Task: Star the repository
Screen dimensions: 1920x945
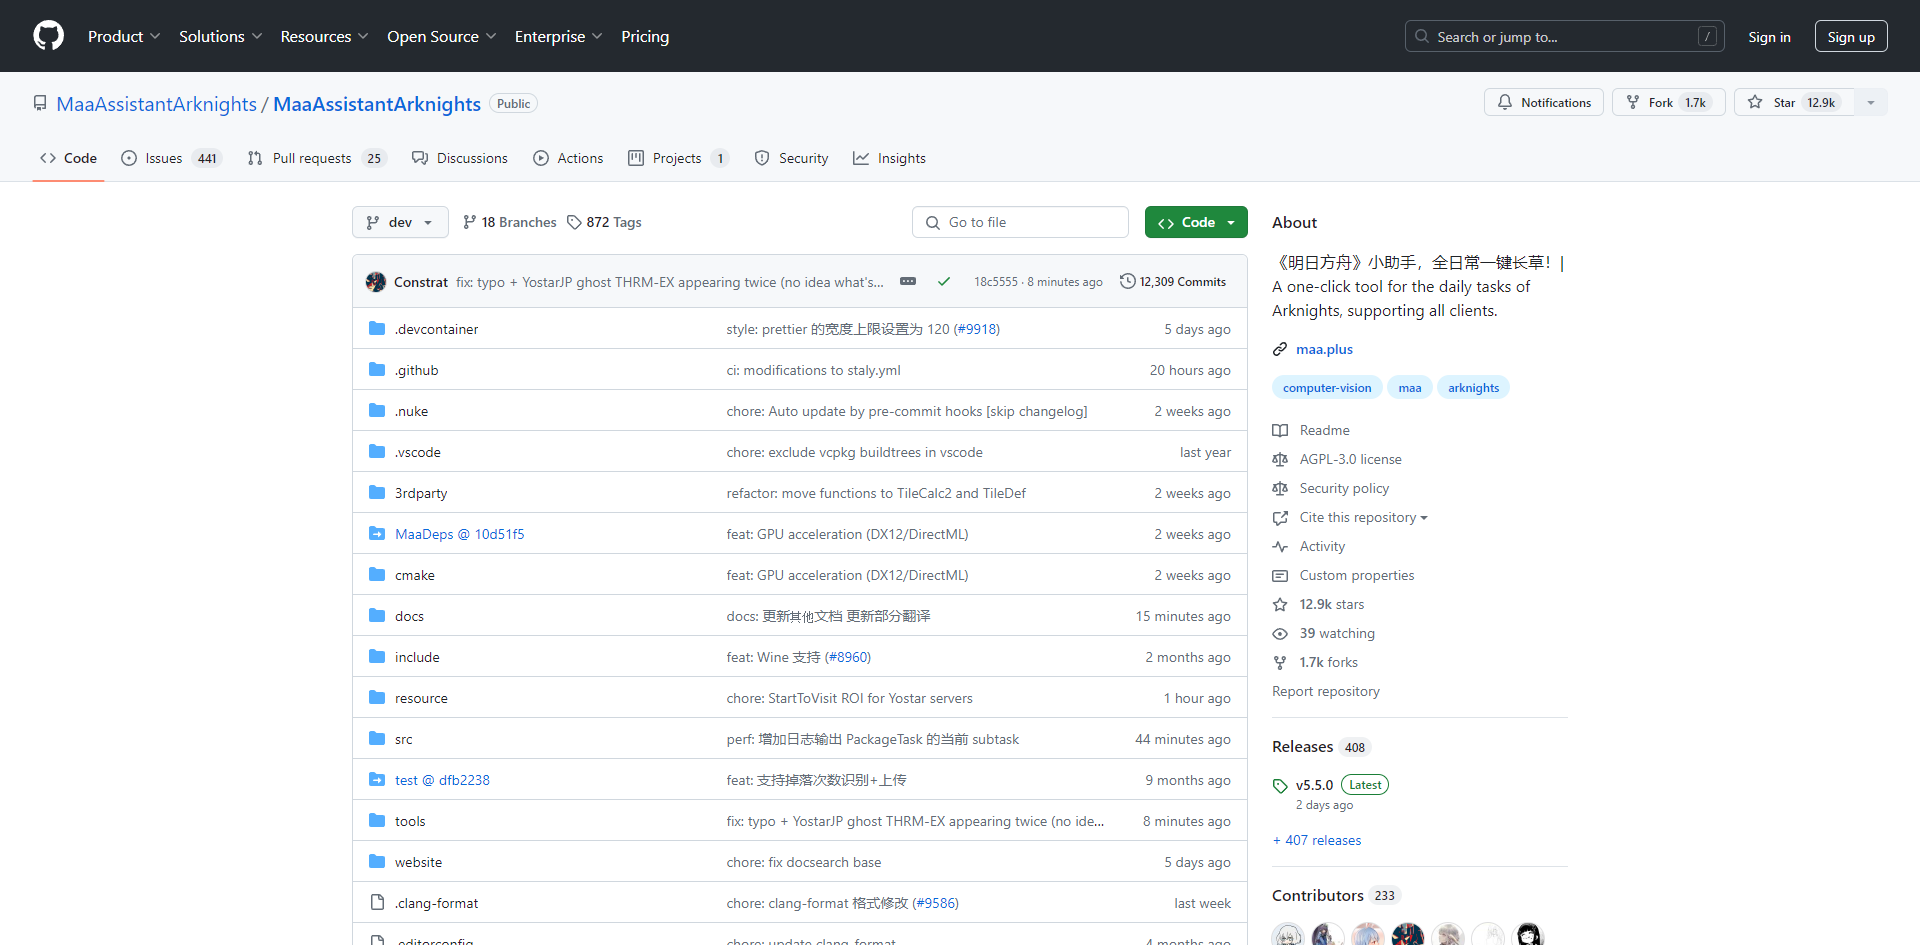Action: (1794, 102)
